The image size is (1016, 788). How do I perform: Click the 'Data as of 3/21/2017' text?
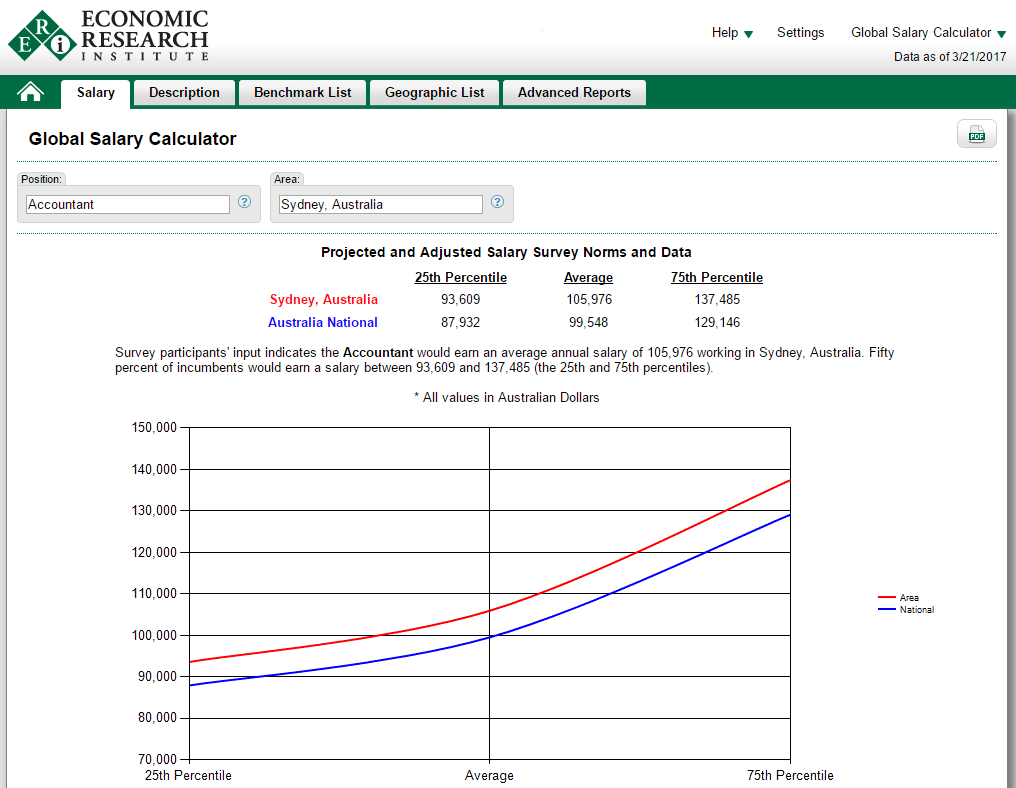[x=950, y=56]
